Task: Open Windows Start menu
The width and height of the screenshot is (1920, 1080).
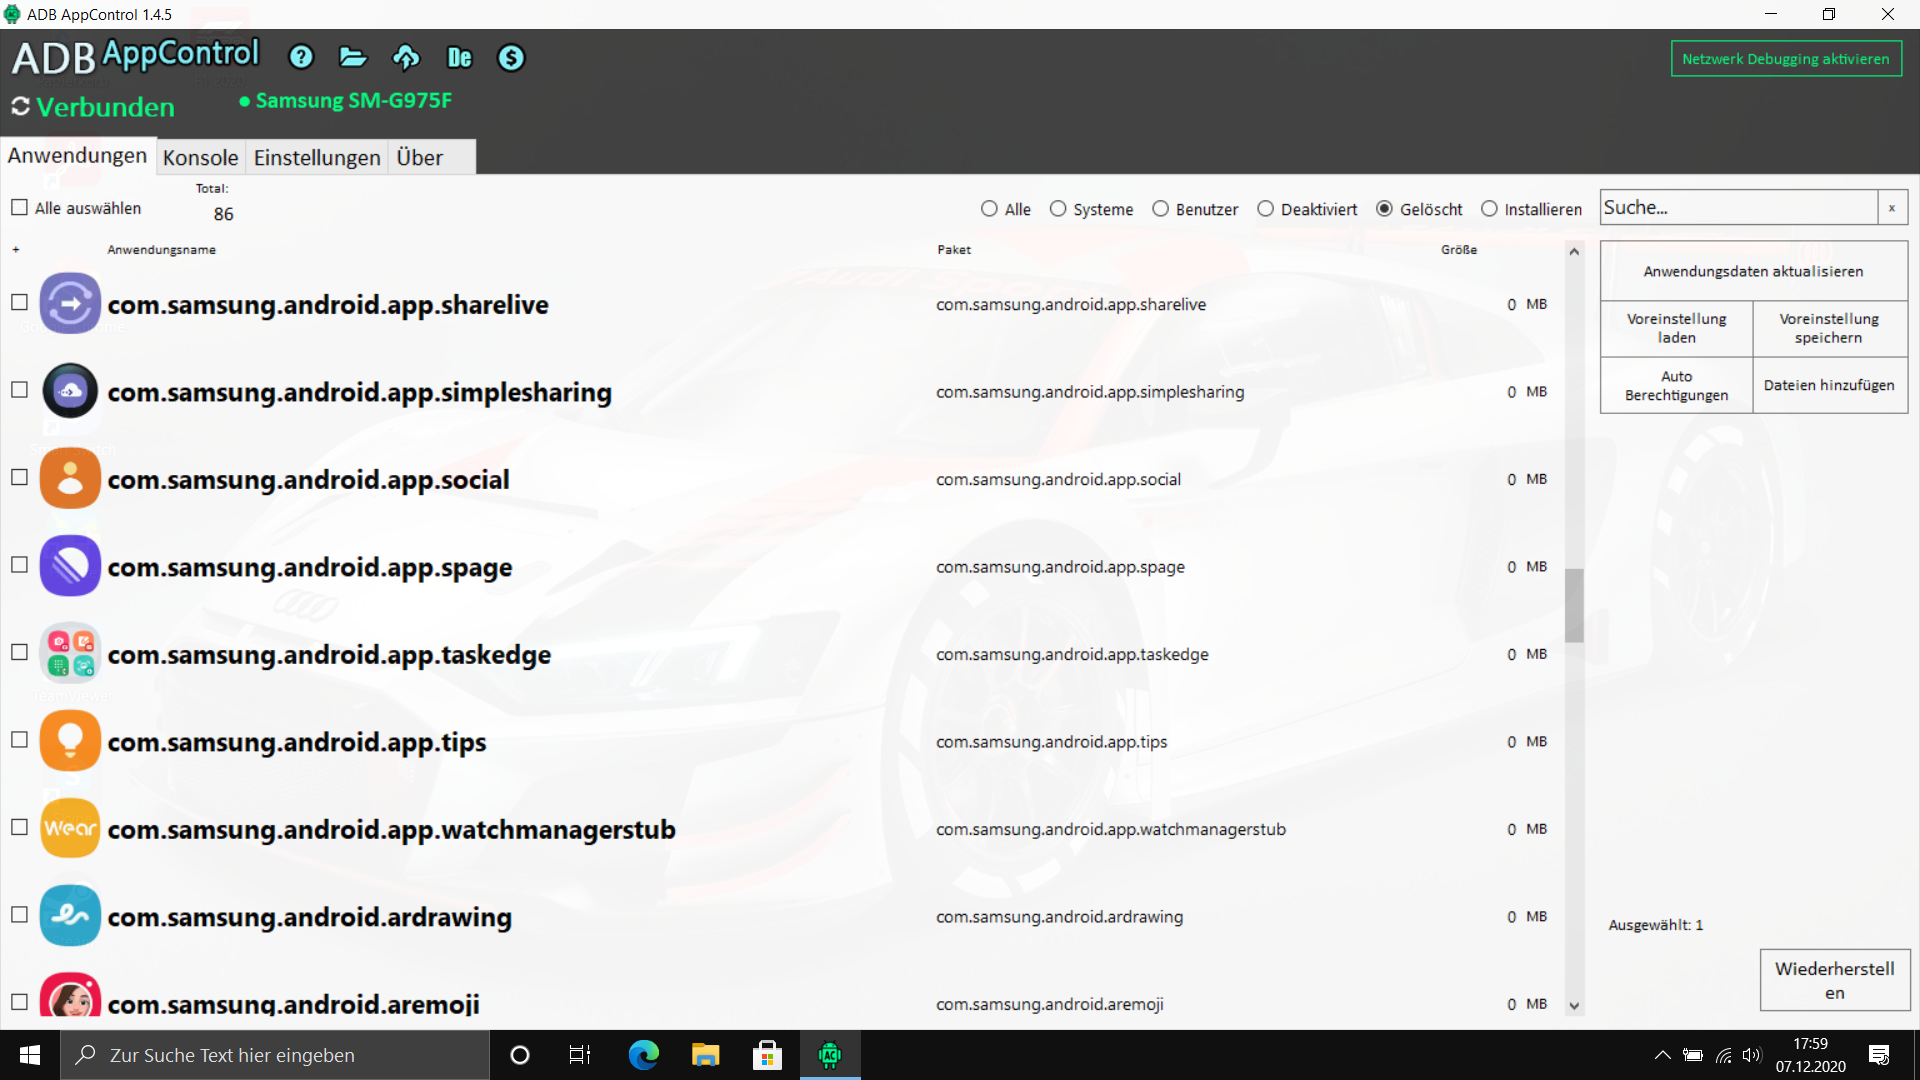Action: [x=30, y=1055]
